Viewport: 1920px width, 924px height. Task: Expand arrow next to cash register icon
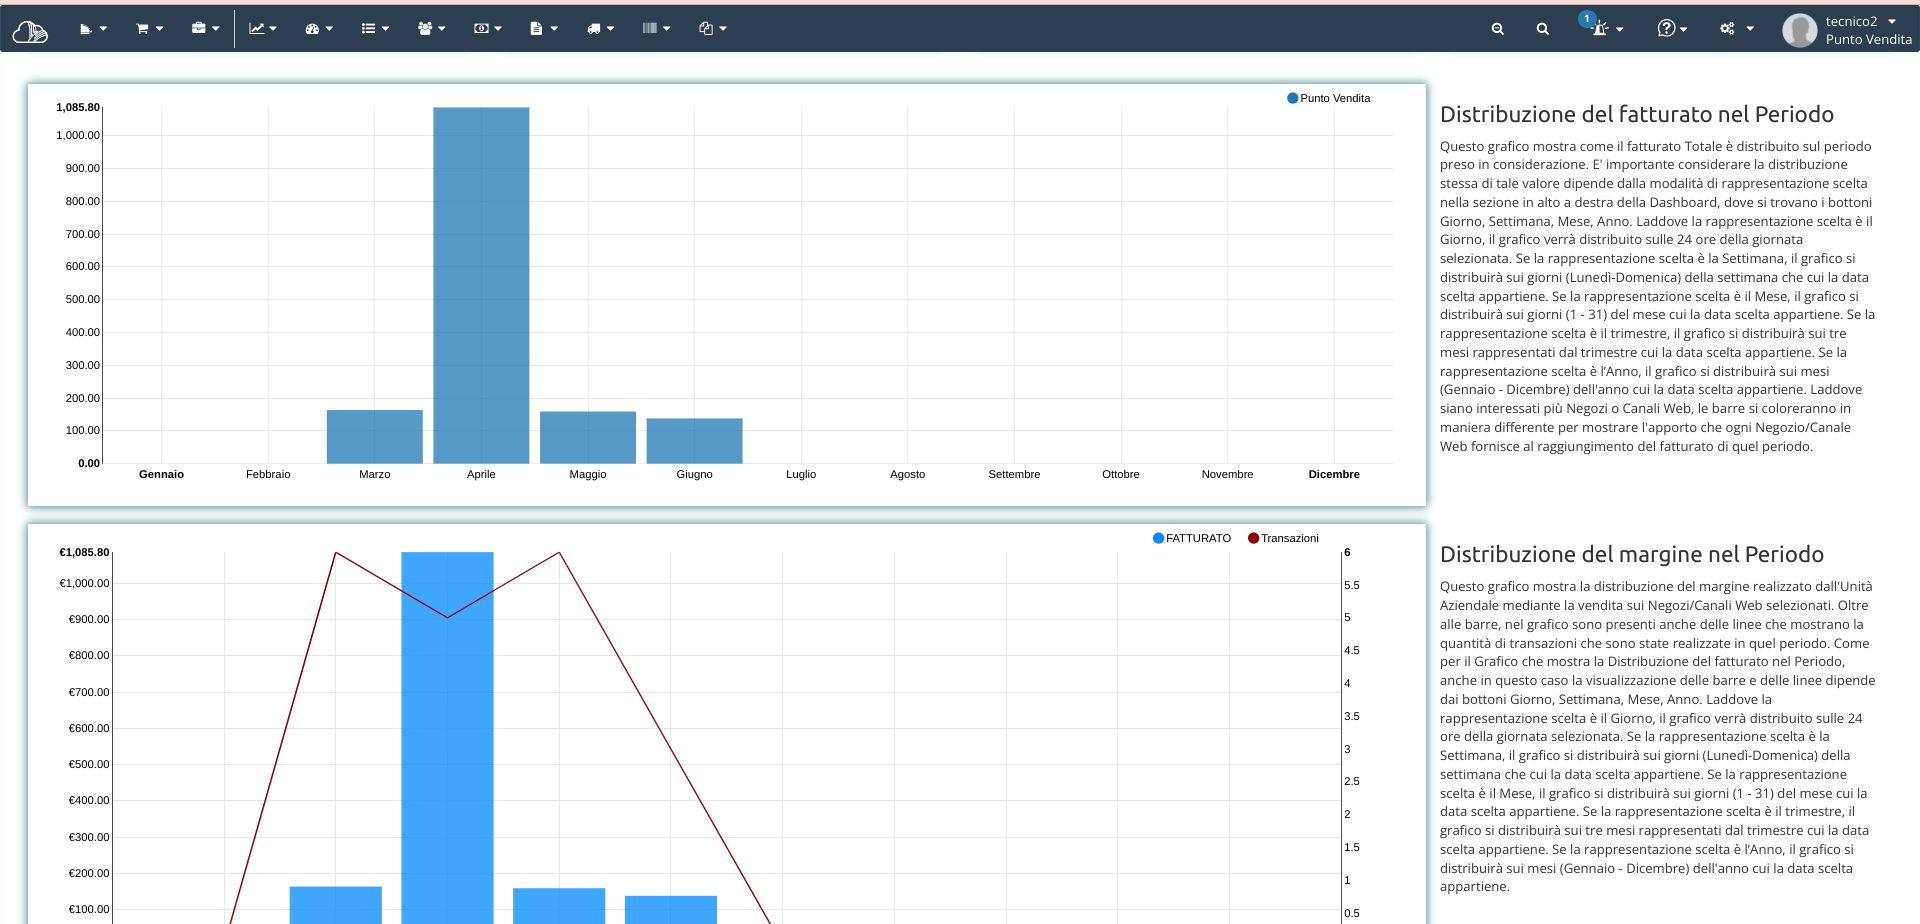point(103,29)
